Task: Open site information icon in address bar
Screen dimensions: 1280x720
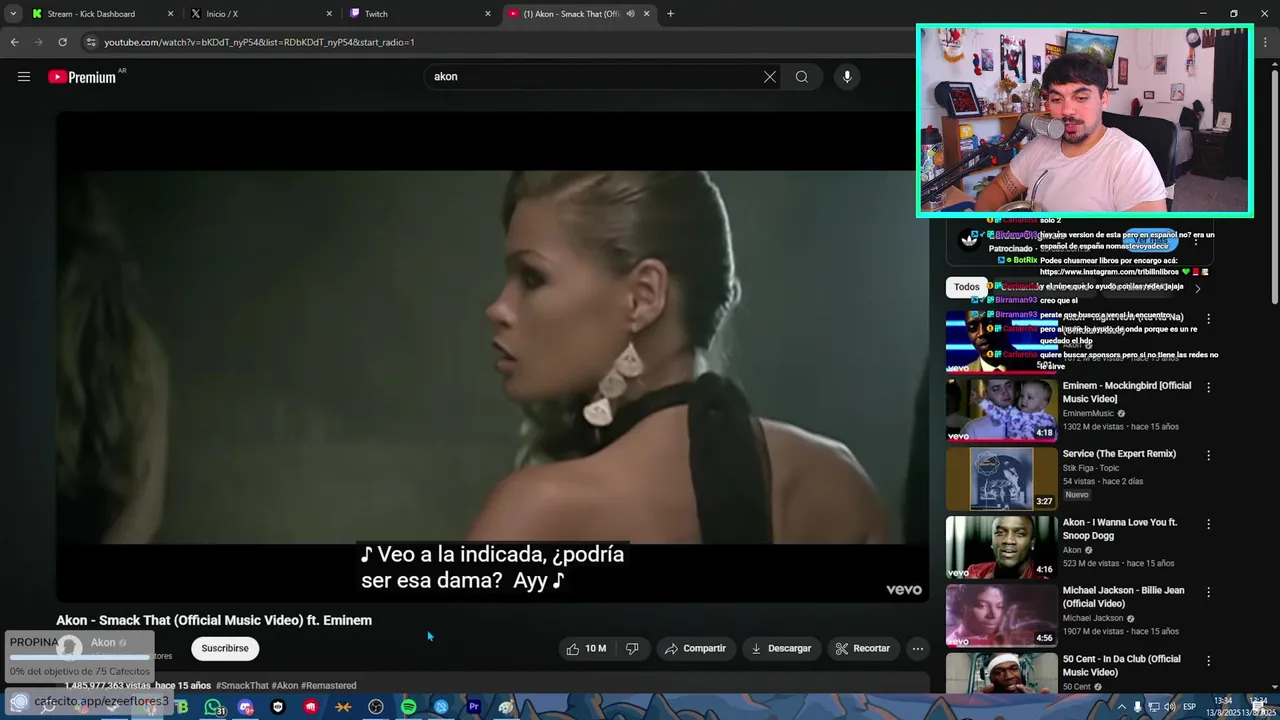Action: (x=91, y=42)
